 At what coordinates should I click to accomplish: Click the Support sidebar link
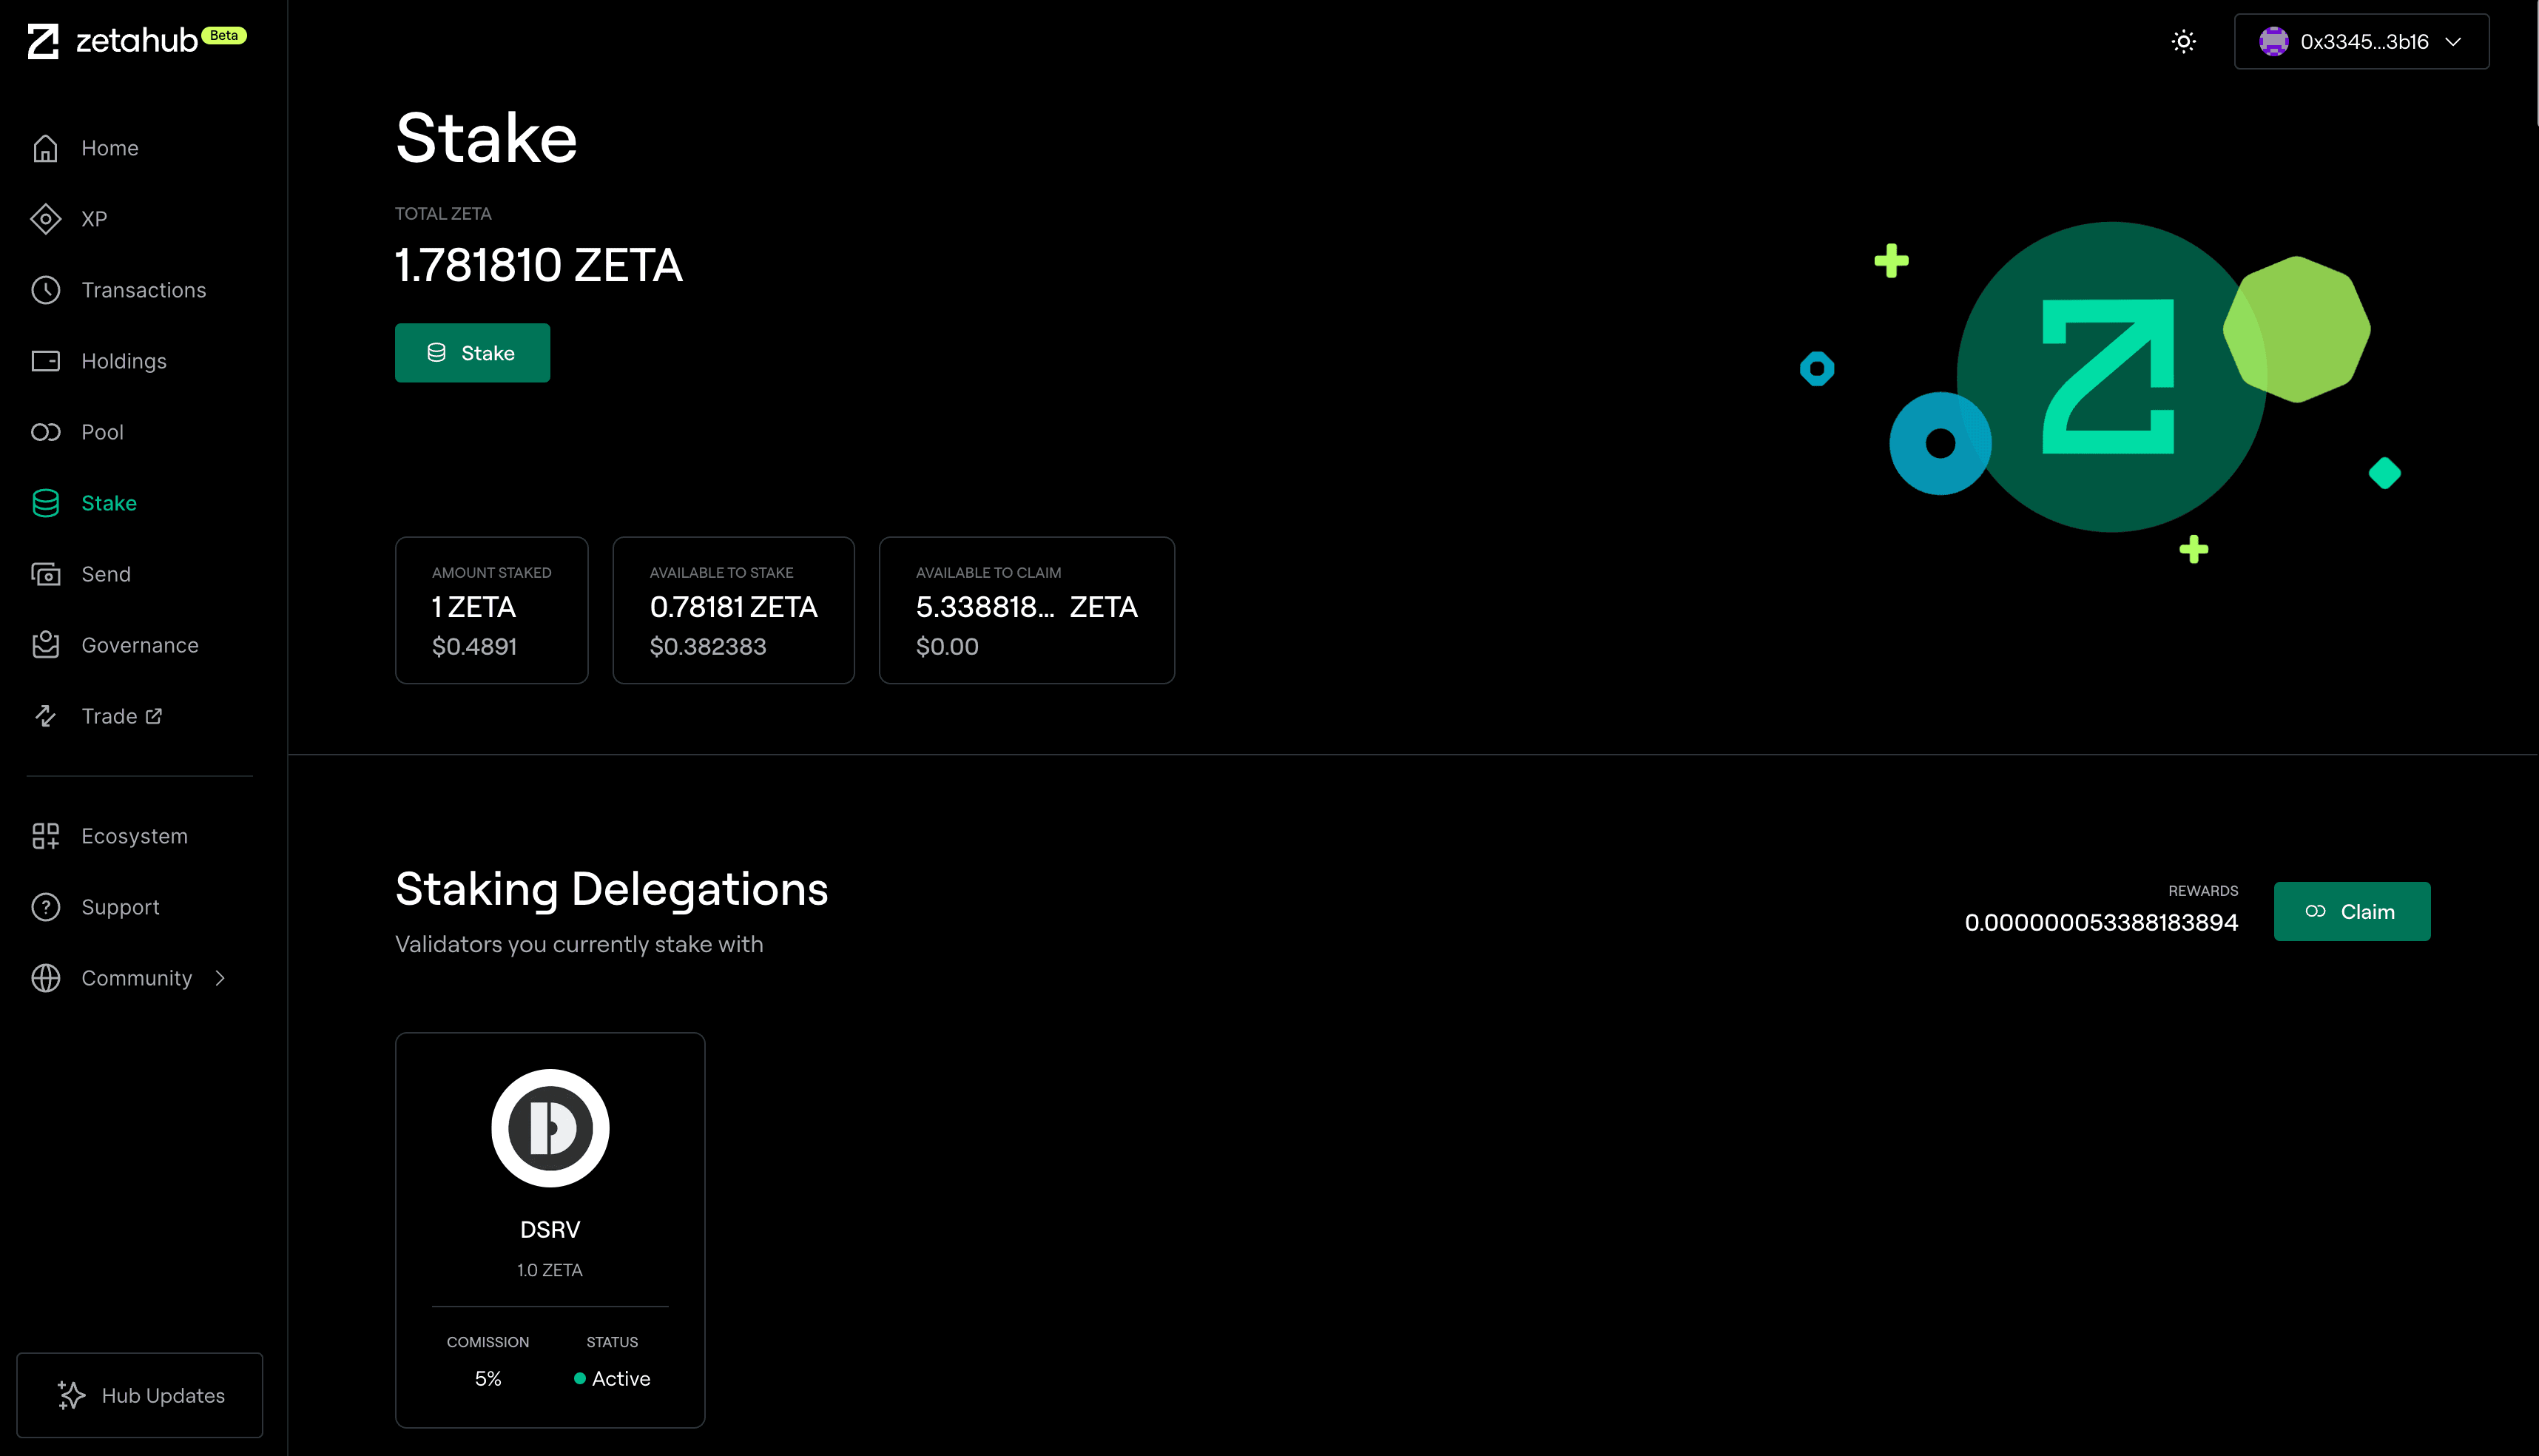[118, 905]
